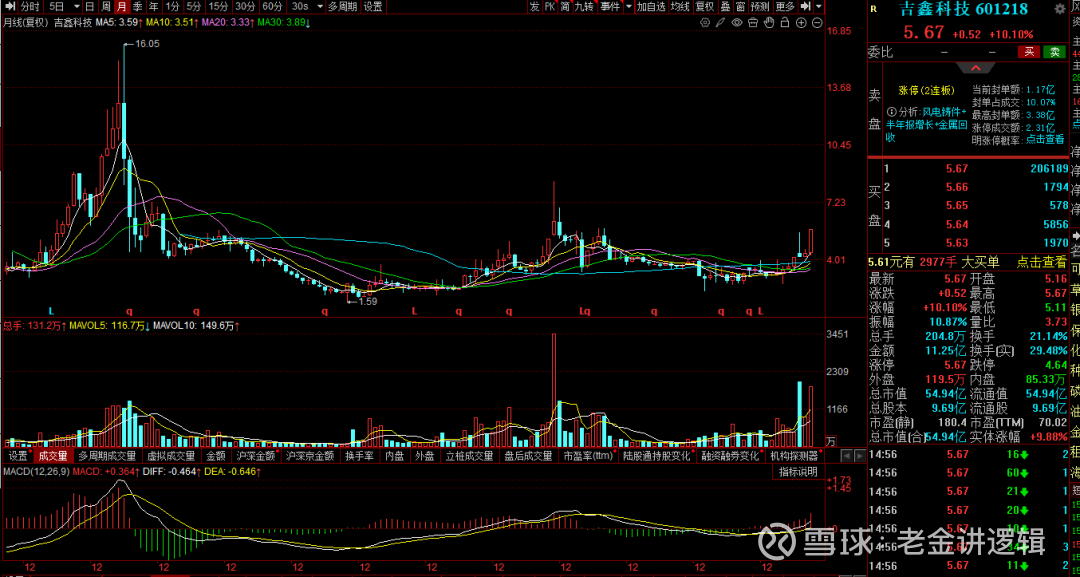Select the 陆股通持股变化 tab
This screenshot has height=577, width=1080.
coord(656,456)
